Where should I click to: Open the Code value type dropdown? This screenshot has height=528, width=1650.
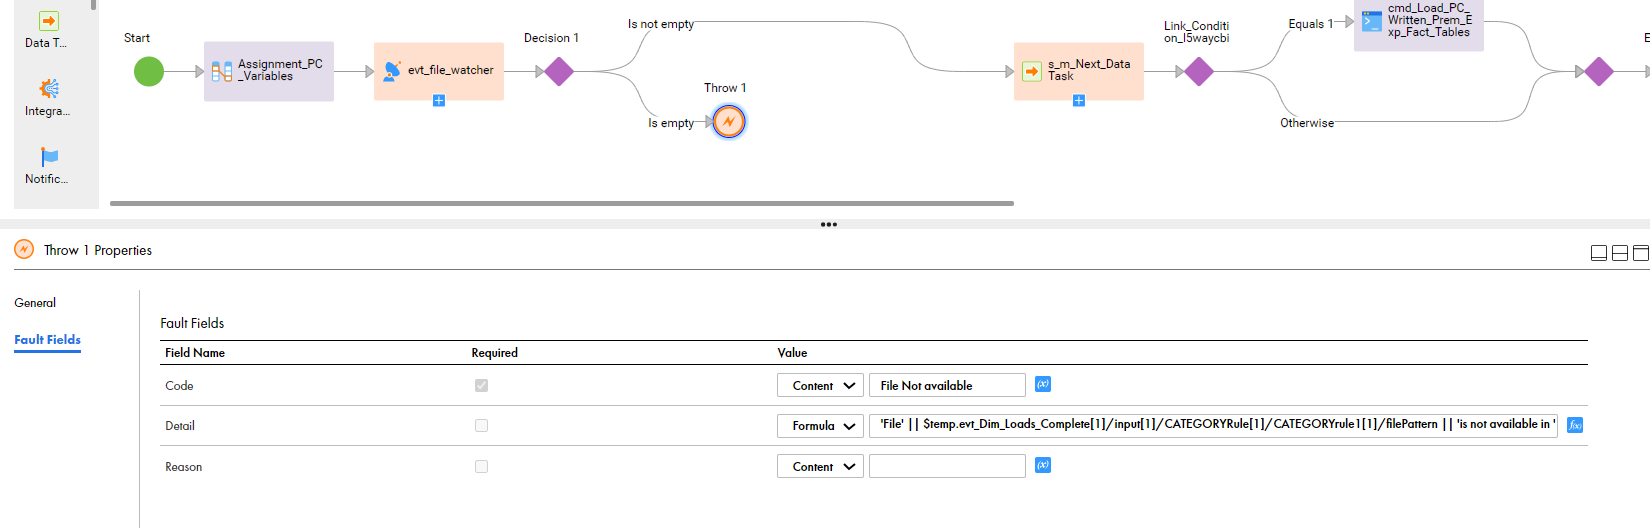(820, 385)
